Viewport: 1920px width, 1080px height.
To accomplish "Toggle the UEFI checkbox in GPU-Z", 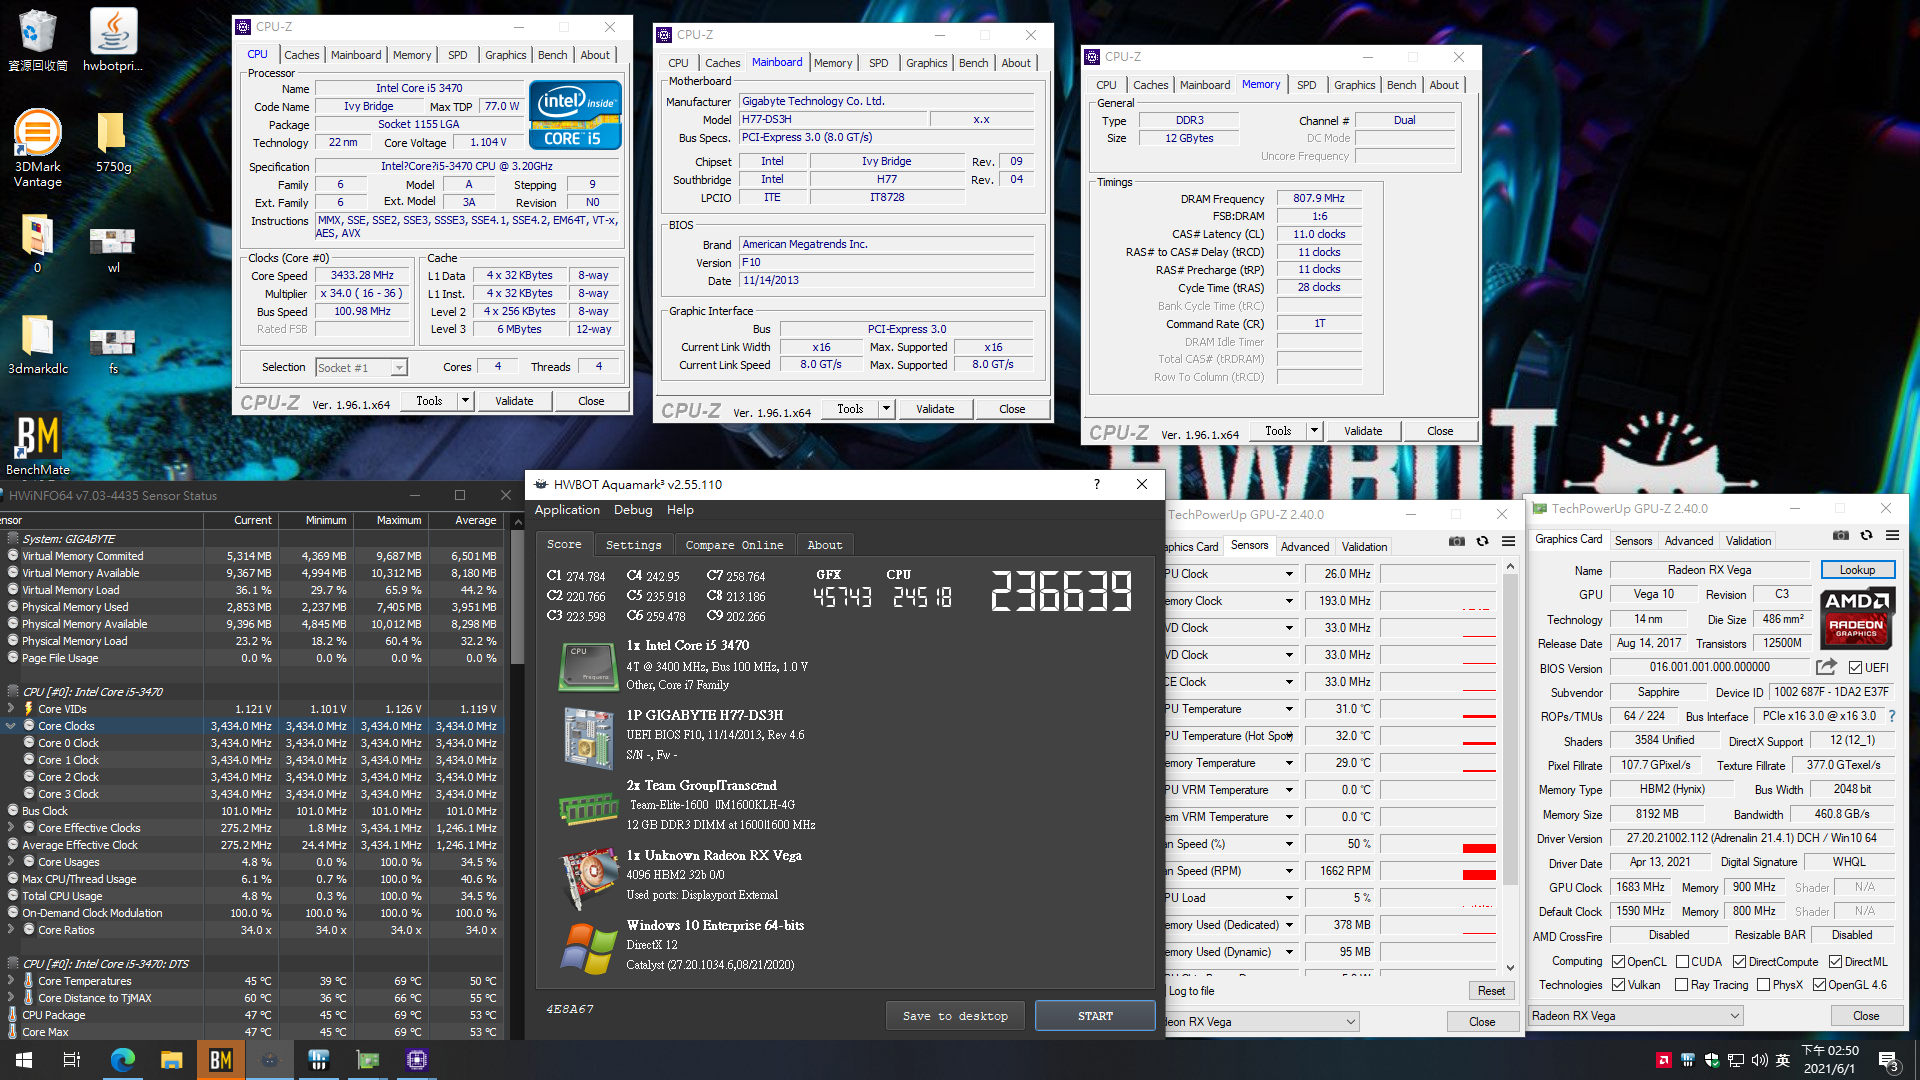I will 1855,667.
